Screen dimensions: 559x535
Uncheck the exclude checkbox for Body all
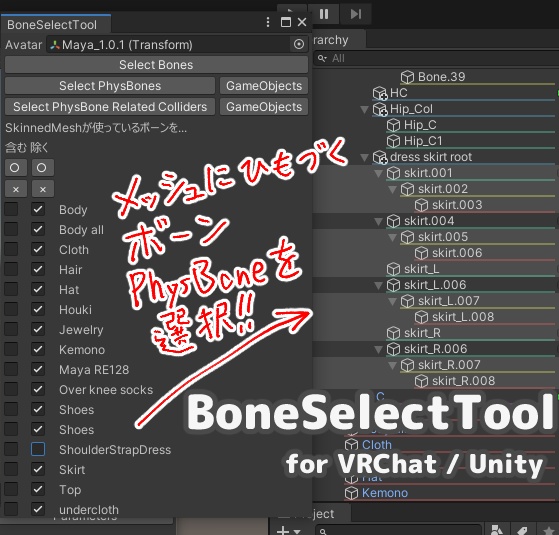coord(38,230)
